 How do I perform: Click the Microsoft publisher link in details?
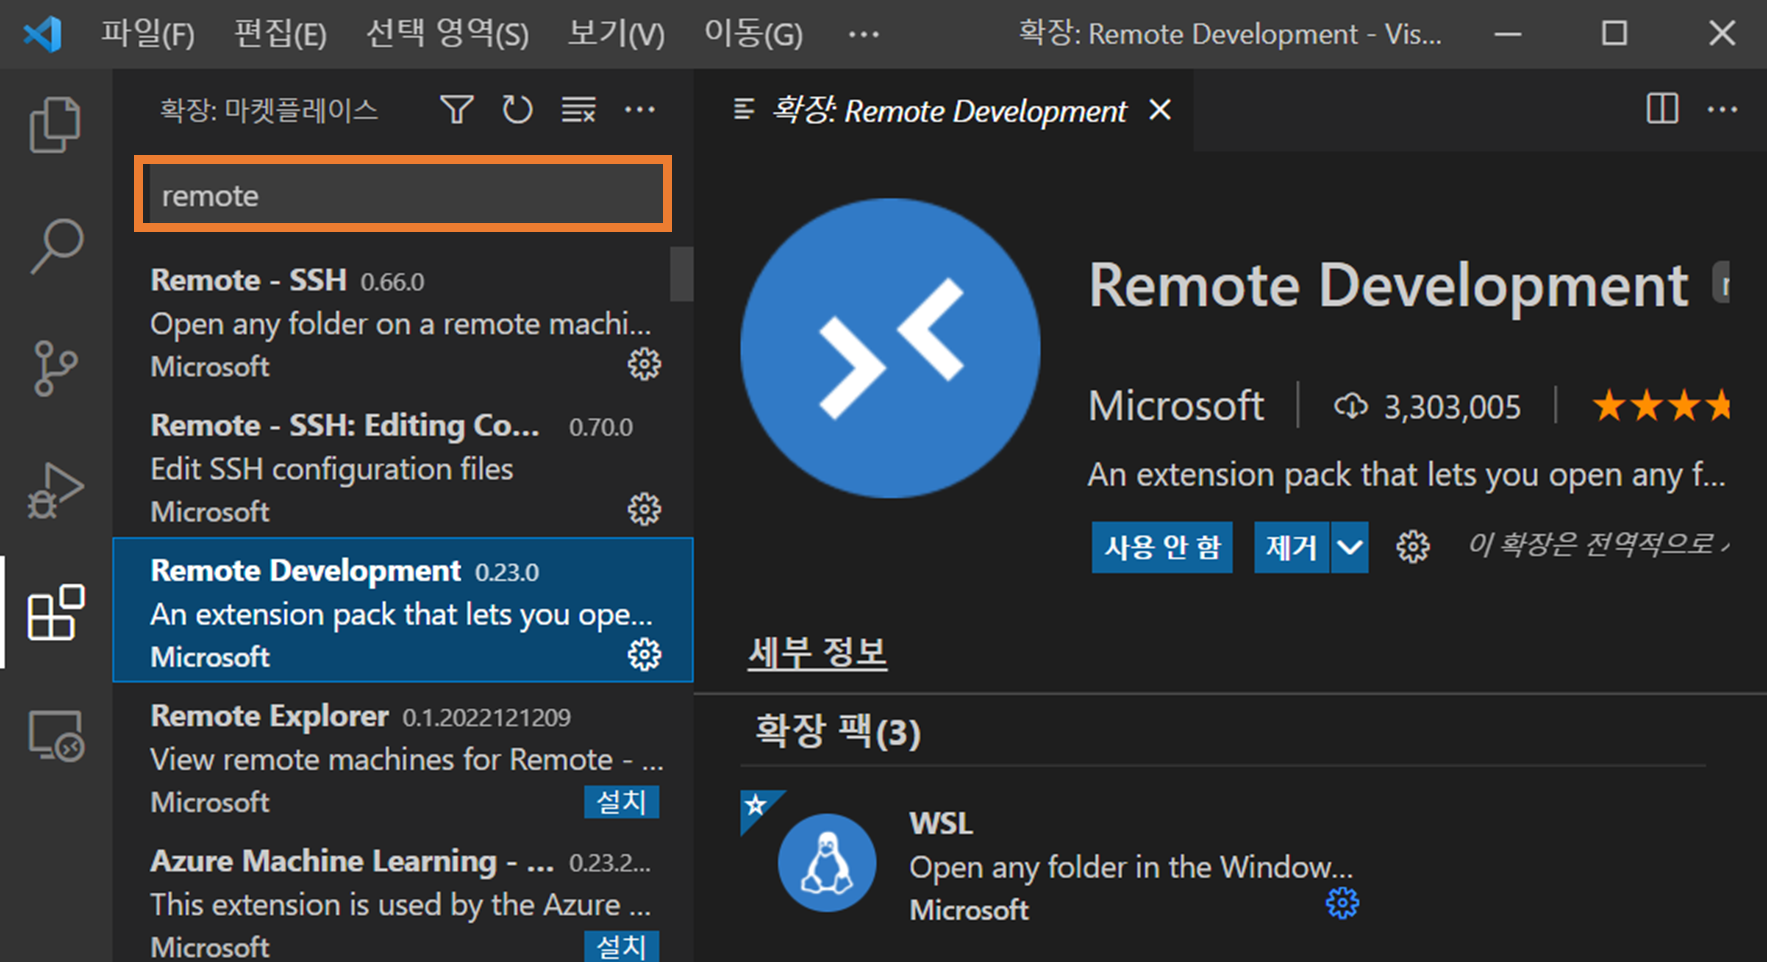pyautogui.click(x=1176, y=406)
